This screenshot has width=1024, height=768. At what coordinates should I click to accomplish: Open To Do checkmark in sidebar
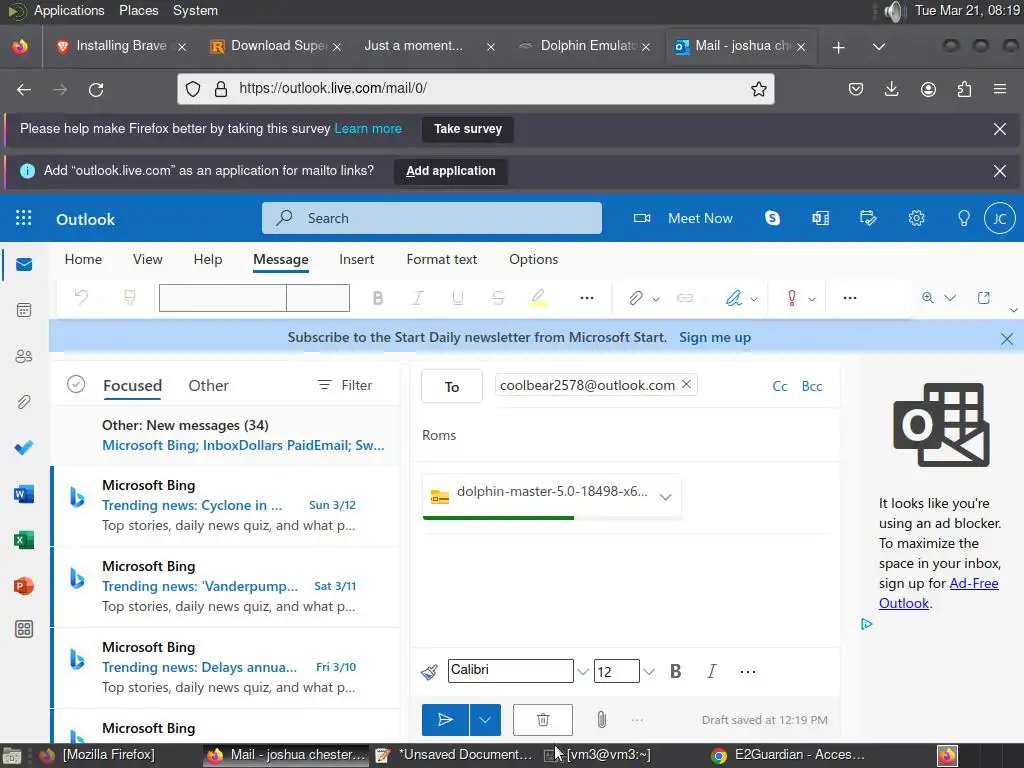[x=24, y=448]
